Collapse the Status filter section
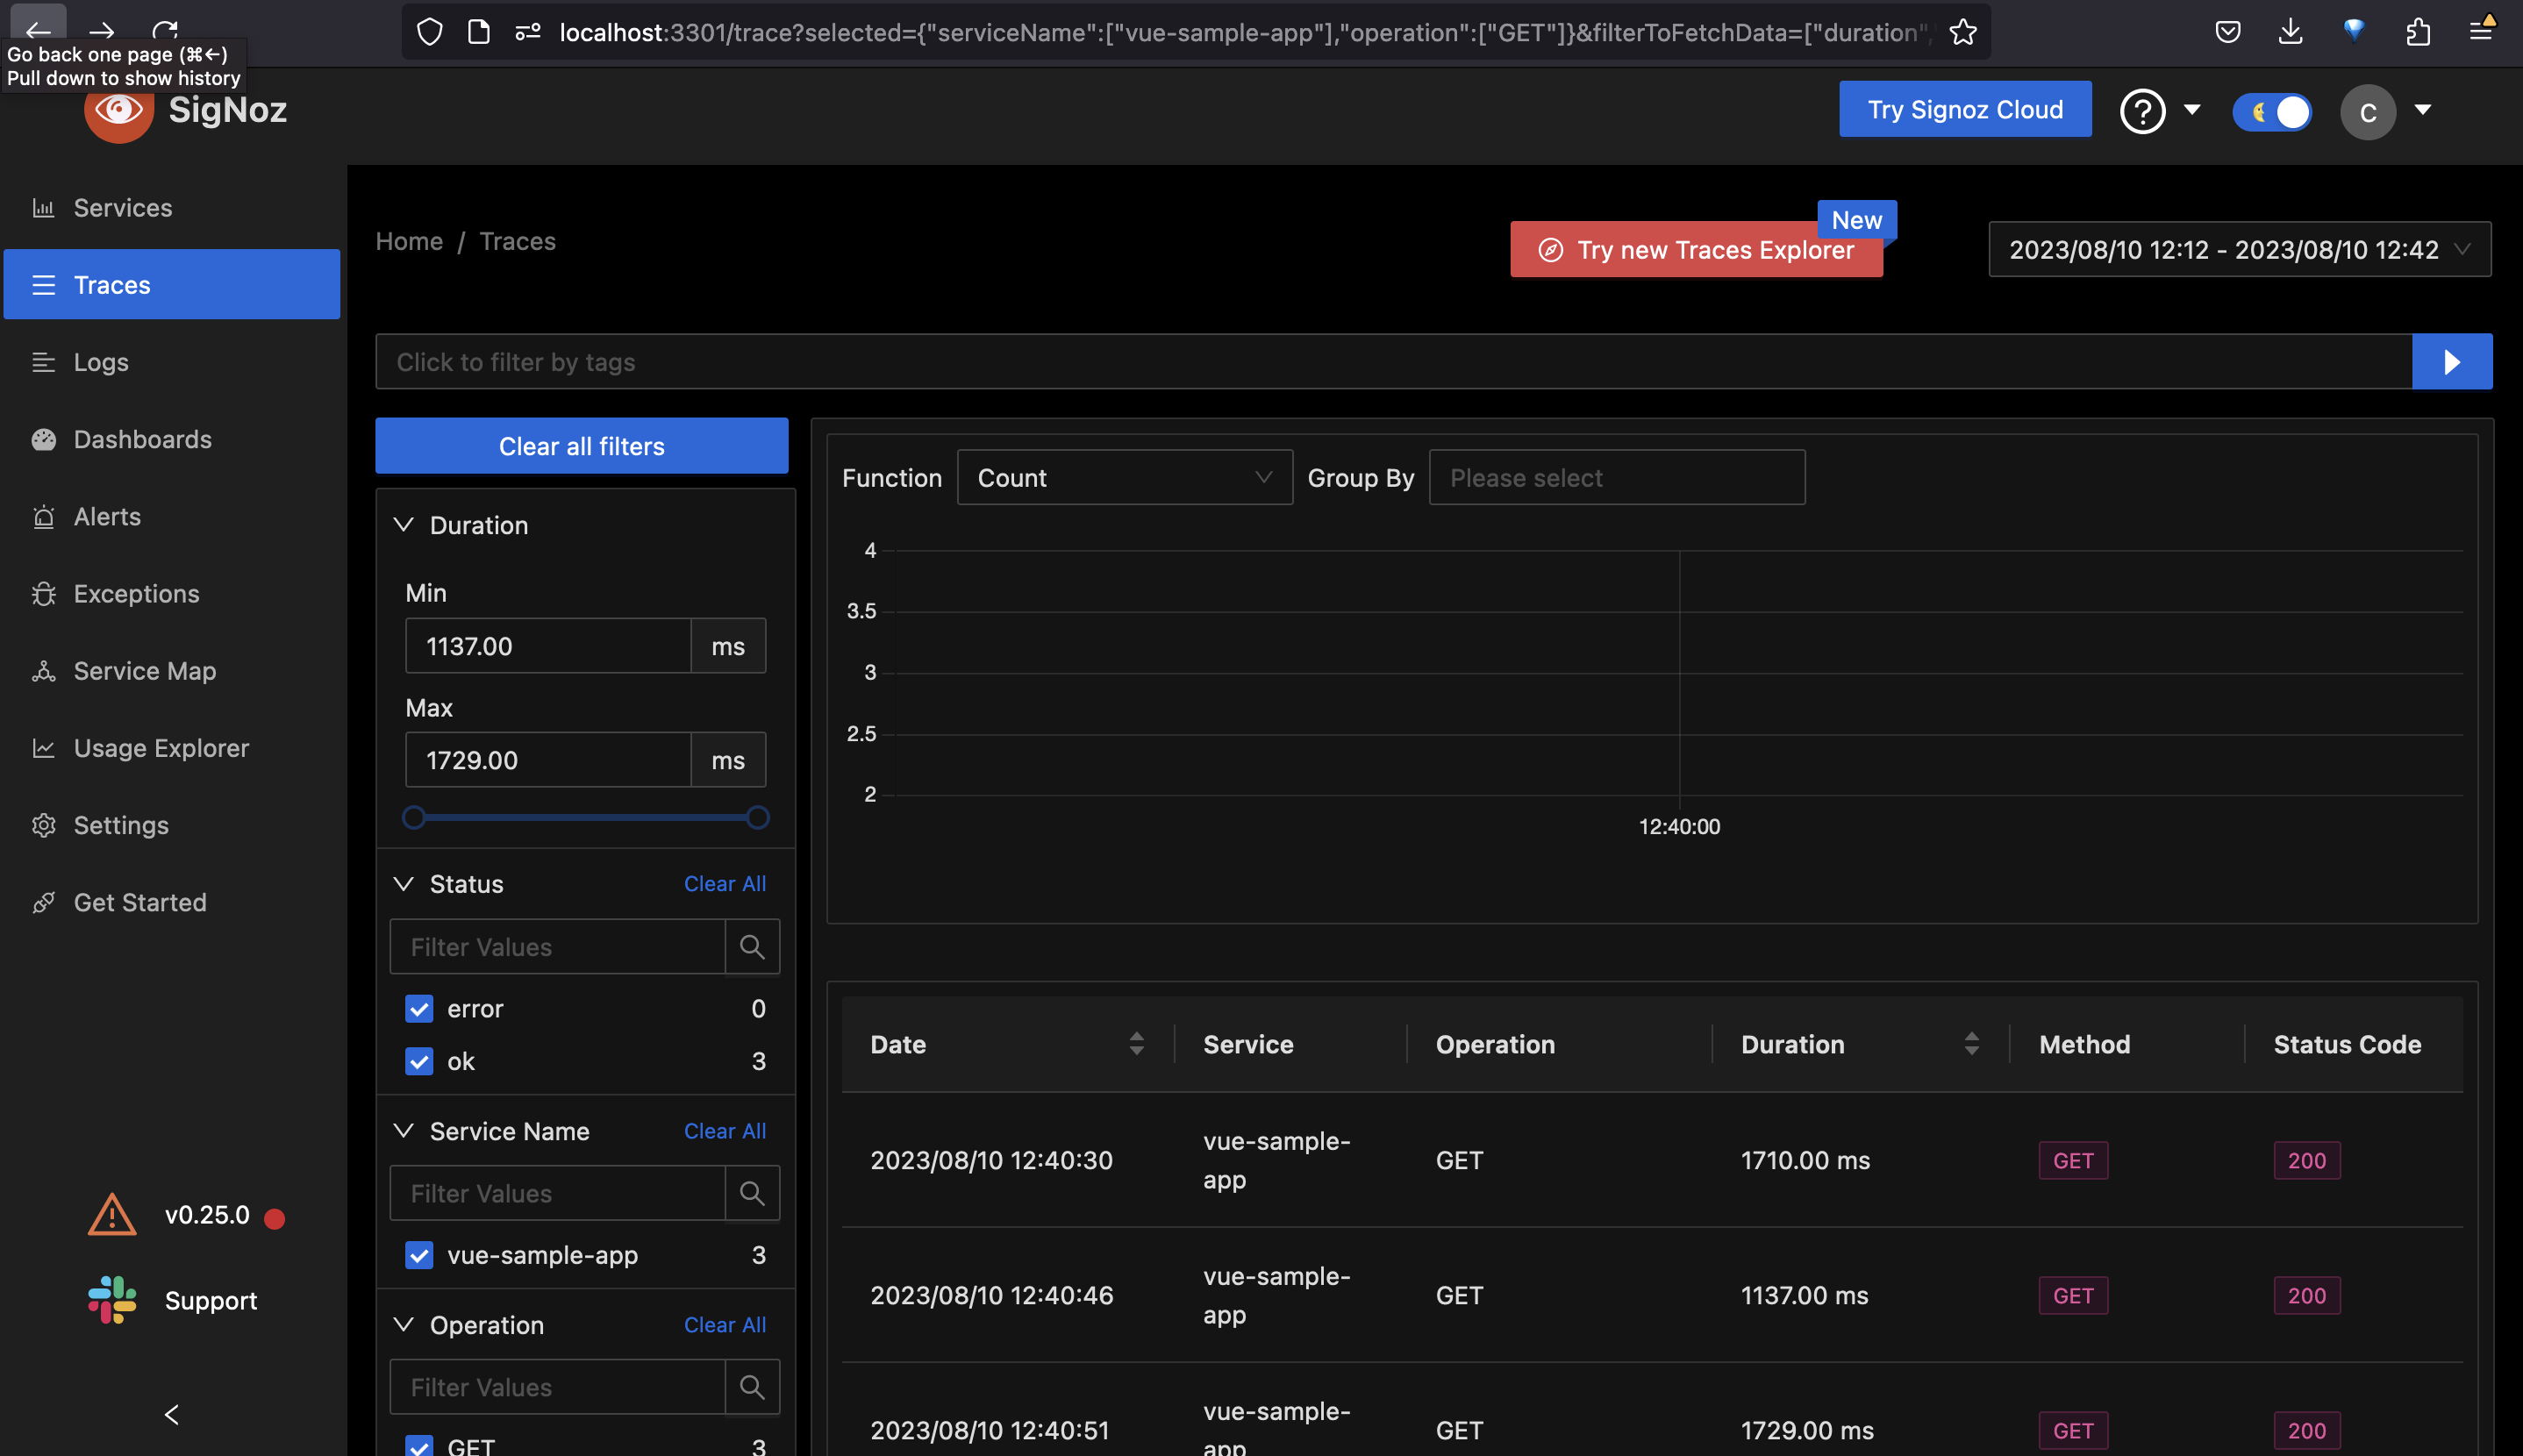 pos(403,883)
